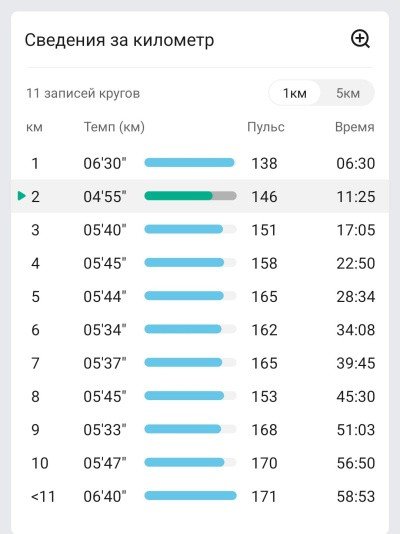Click the Темп (км) column header

click(114, 127)
